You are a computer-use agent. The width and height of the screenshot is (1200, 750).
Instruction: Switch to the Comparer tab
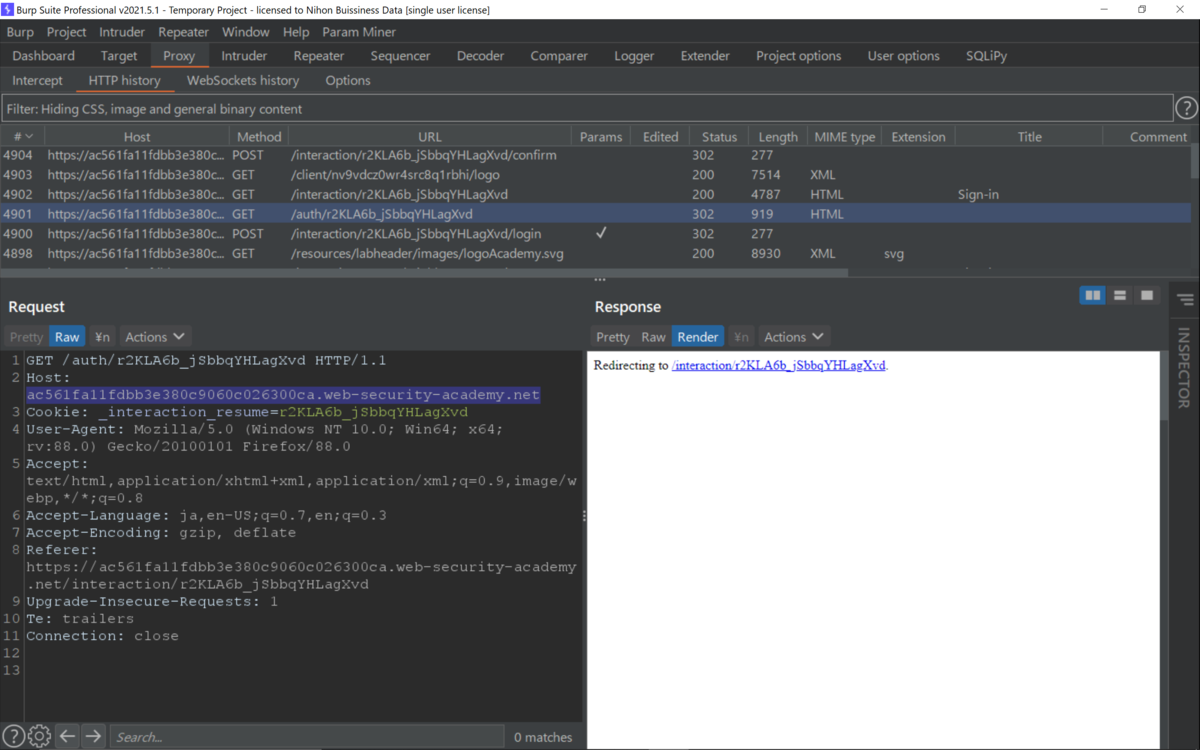[x=559, y=56]
